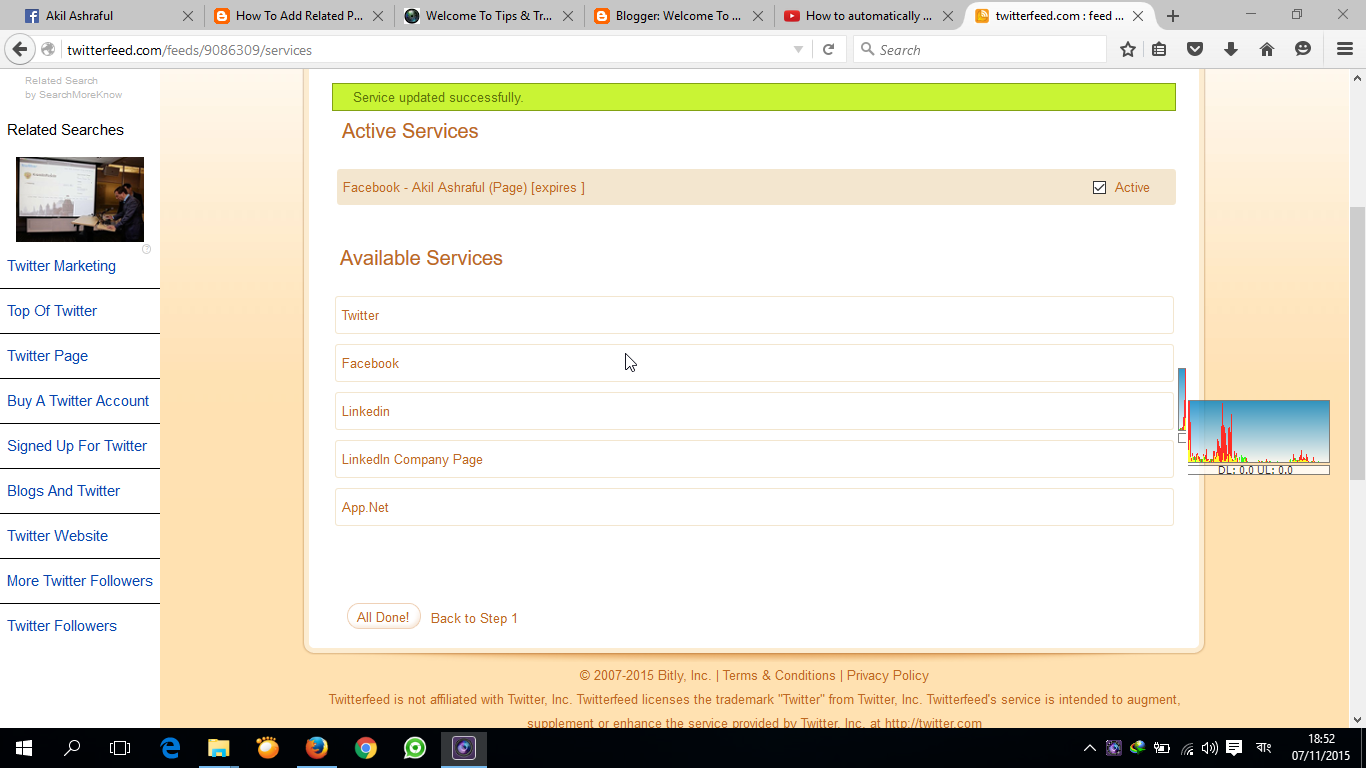Image resolution: width=1366 pixels, height=768 pixels.
Task: Bookmark page with star icon
Action: pyautogui.click(x=1128, y=49)
